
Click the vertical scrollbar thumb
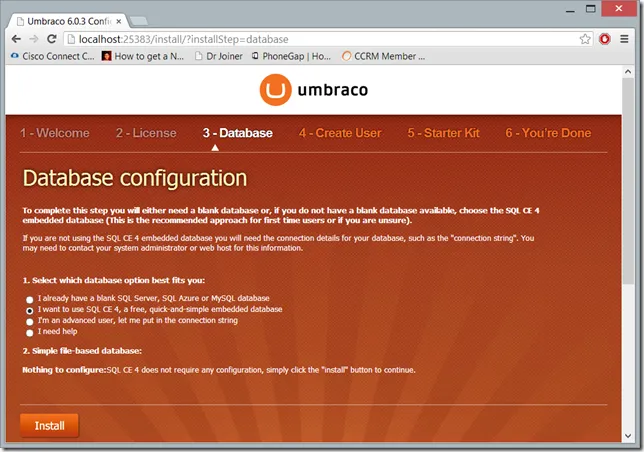click(x=628, y=181)
